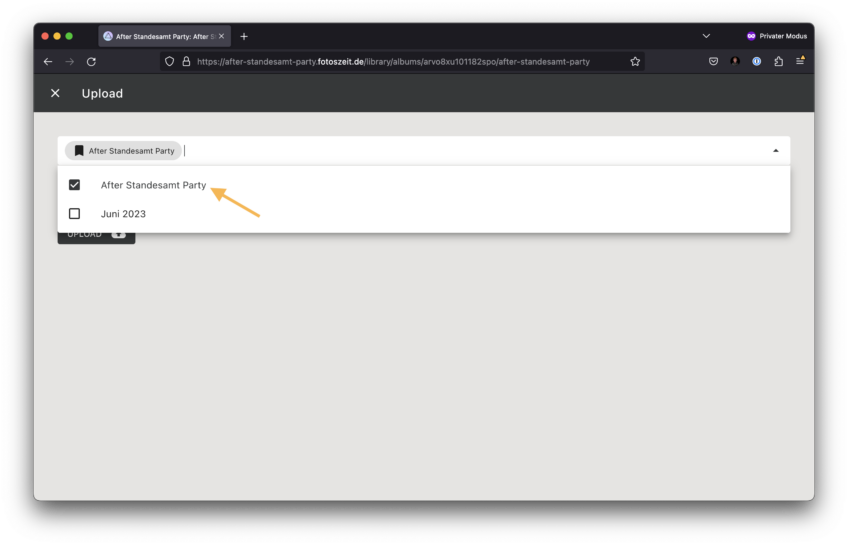
Task: Click the After Standesamt Party album chip
Action: 124,151
